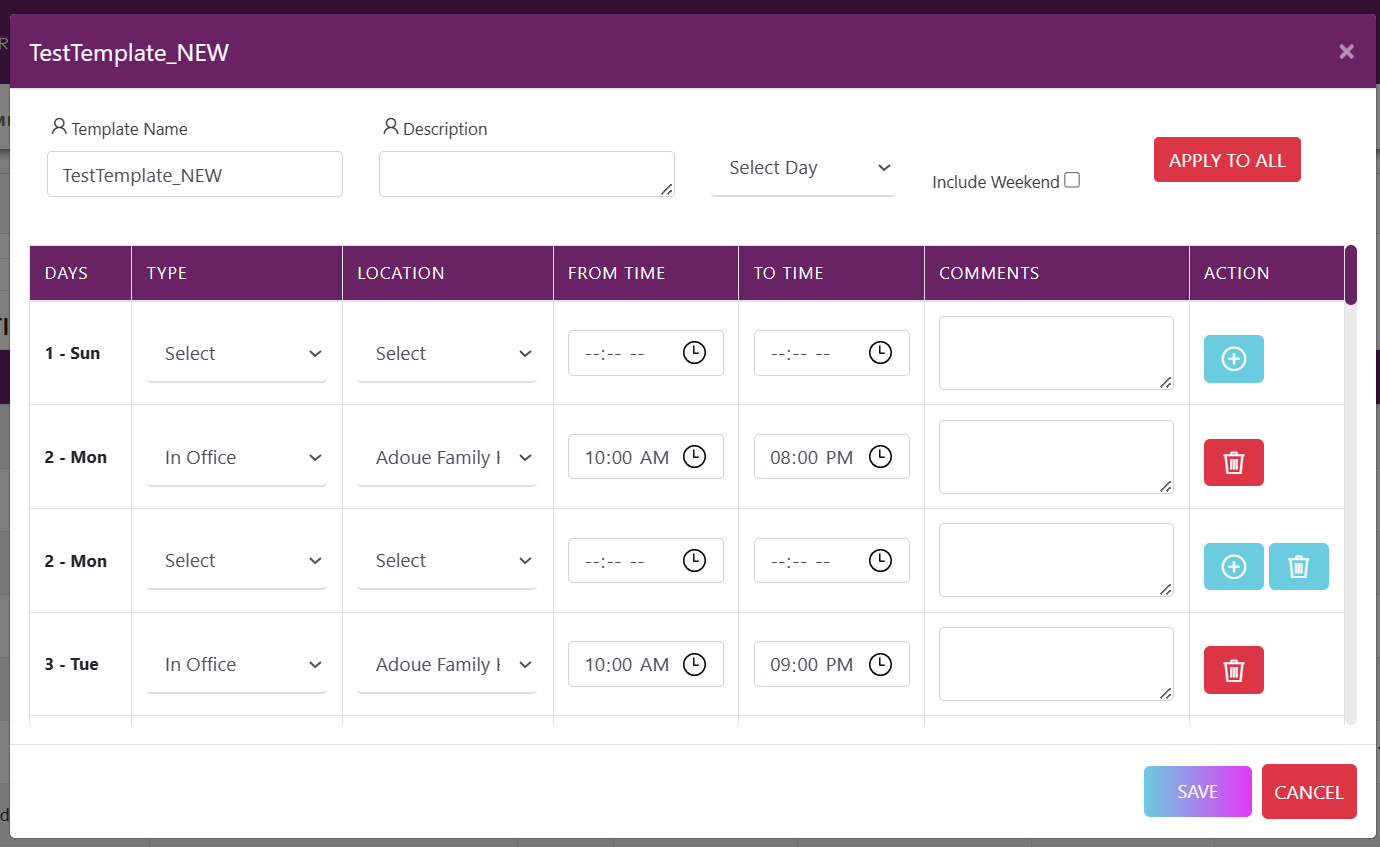Open clock picker in Sunday From Time

(694, 353)
